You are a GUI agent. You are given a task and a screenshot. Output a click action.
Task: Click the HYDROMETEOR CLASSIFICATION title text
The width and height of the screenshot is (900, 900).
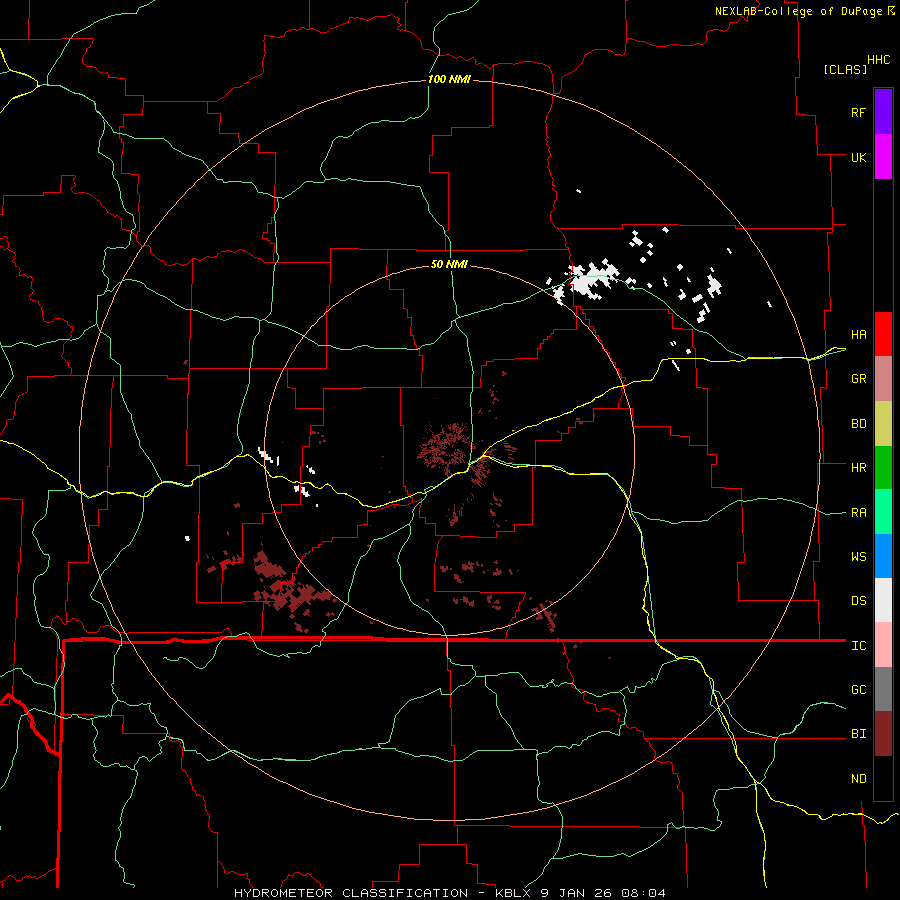pyautogui.click(x=351, y=893)
